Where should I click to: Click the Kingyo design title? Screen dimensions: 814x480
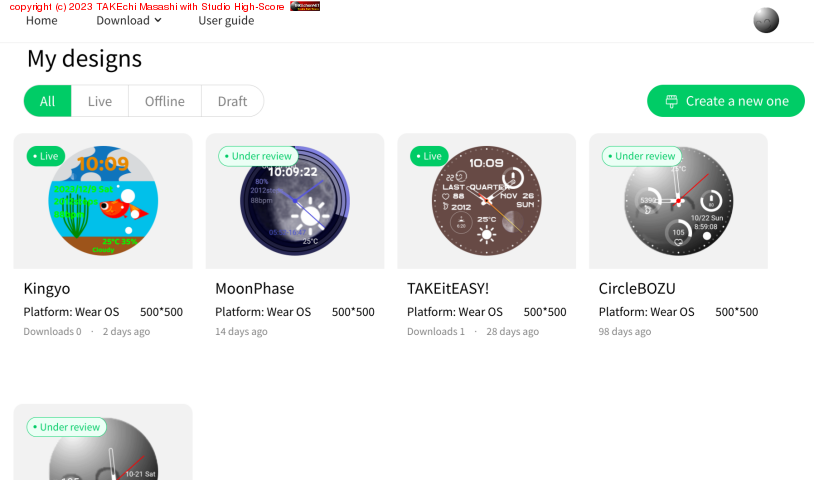(47, 288)
